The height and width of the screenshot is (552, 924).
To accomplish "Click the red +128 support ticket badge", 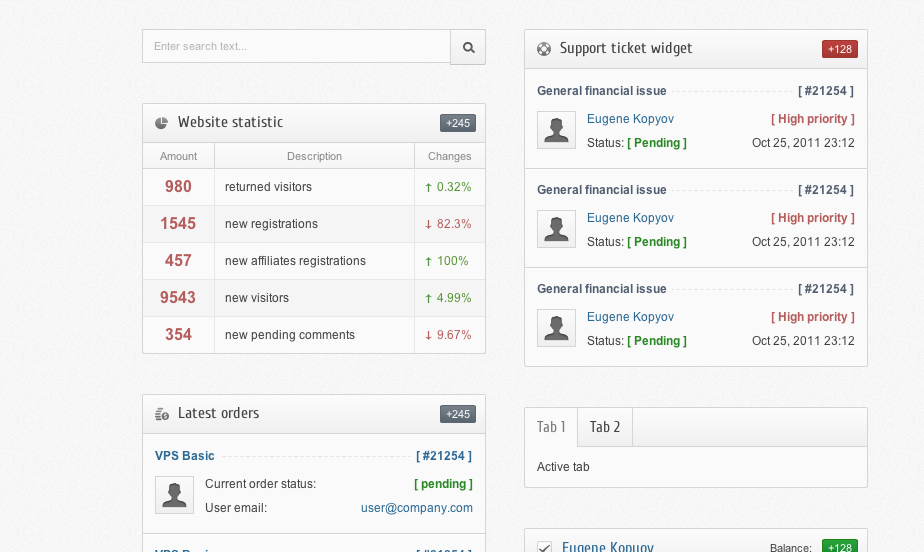I will [x=839, y=49].
